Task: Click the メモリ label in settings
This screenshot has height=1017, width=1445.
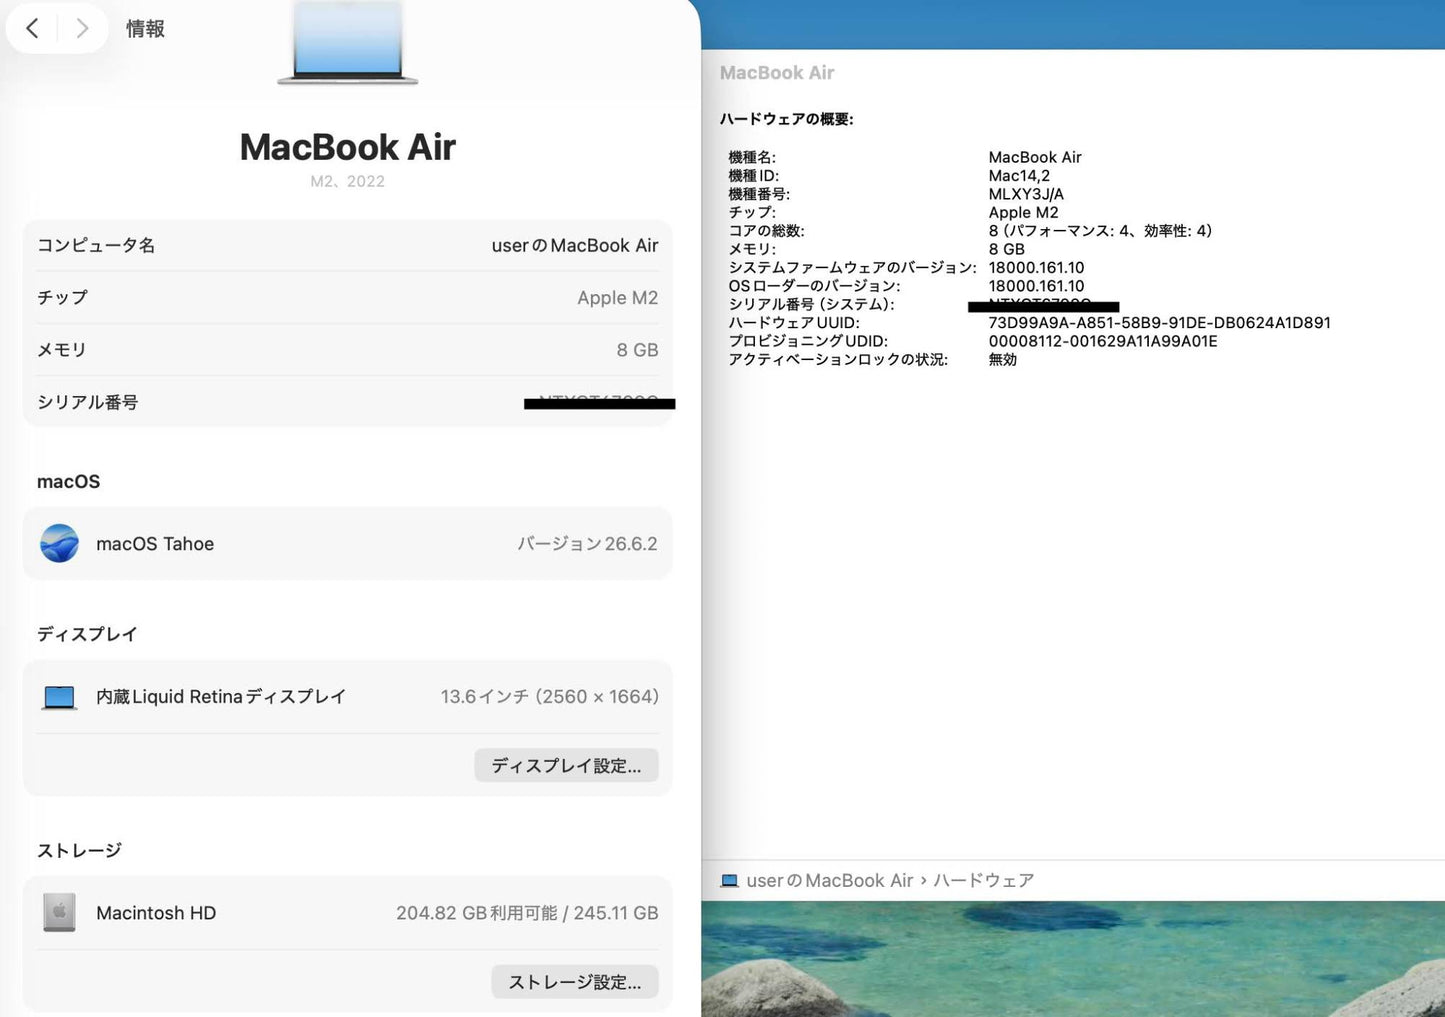Action: (62, 350)
